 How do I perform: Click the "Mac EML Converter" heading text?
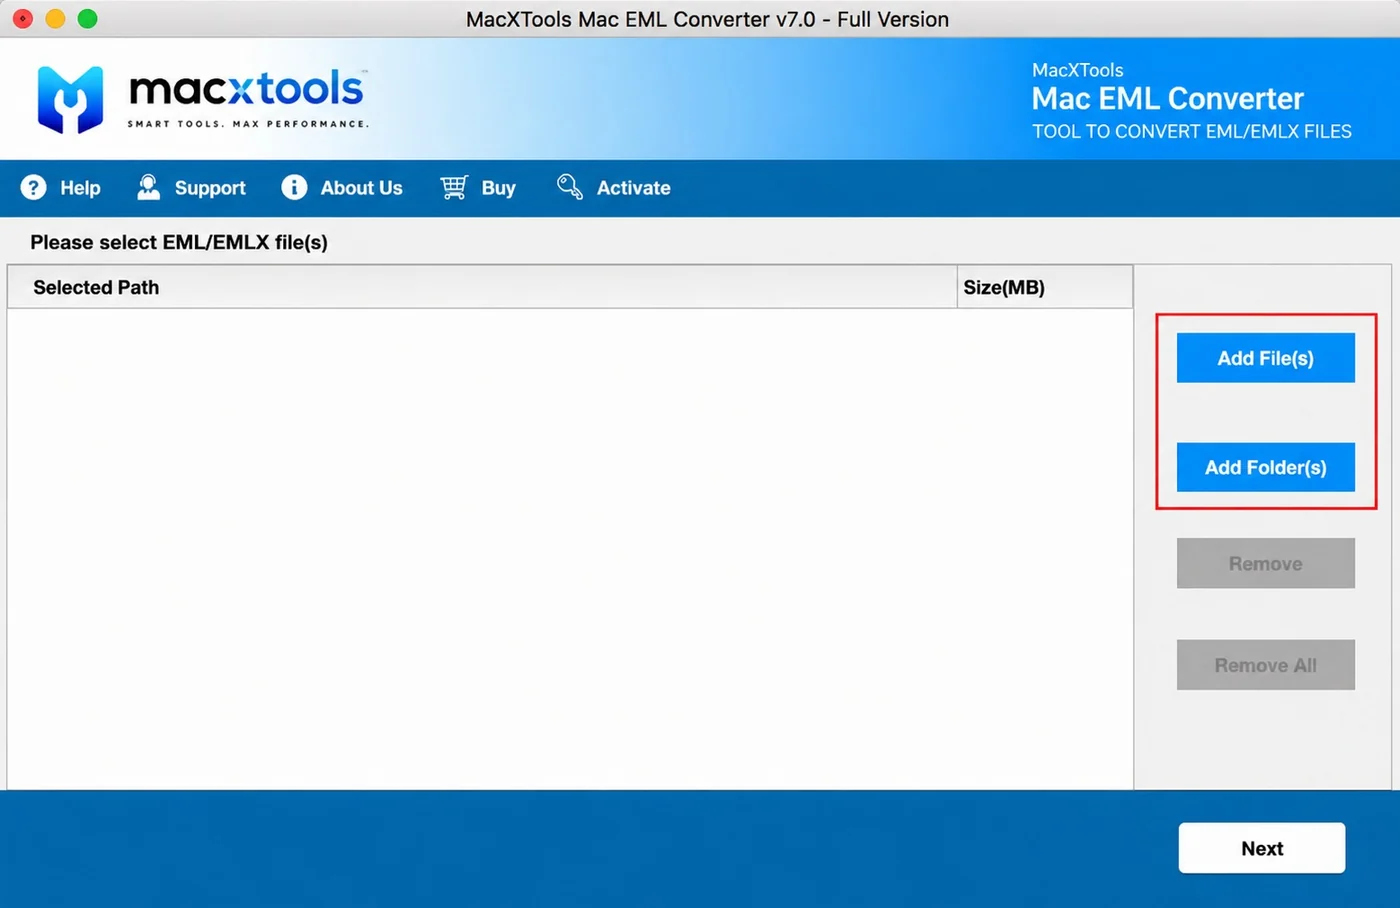coord(1167,98)
